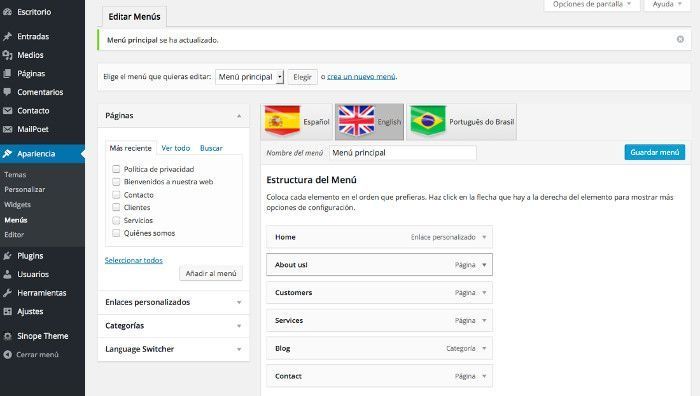700x396 pixels.
Task: Check the Política de privacidad checkbox
Action: pos(116,169)
